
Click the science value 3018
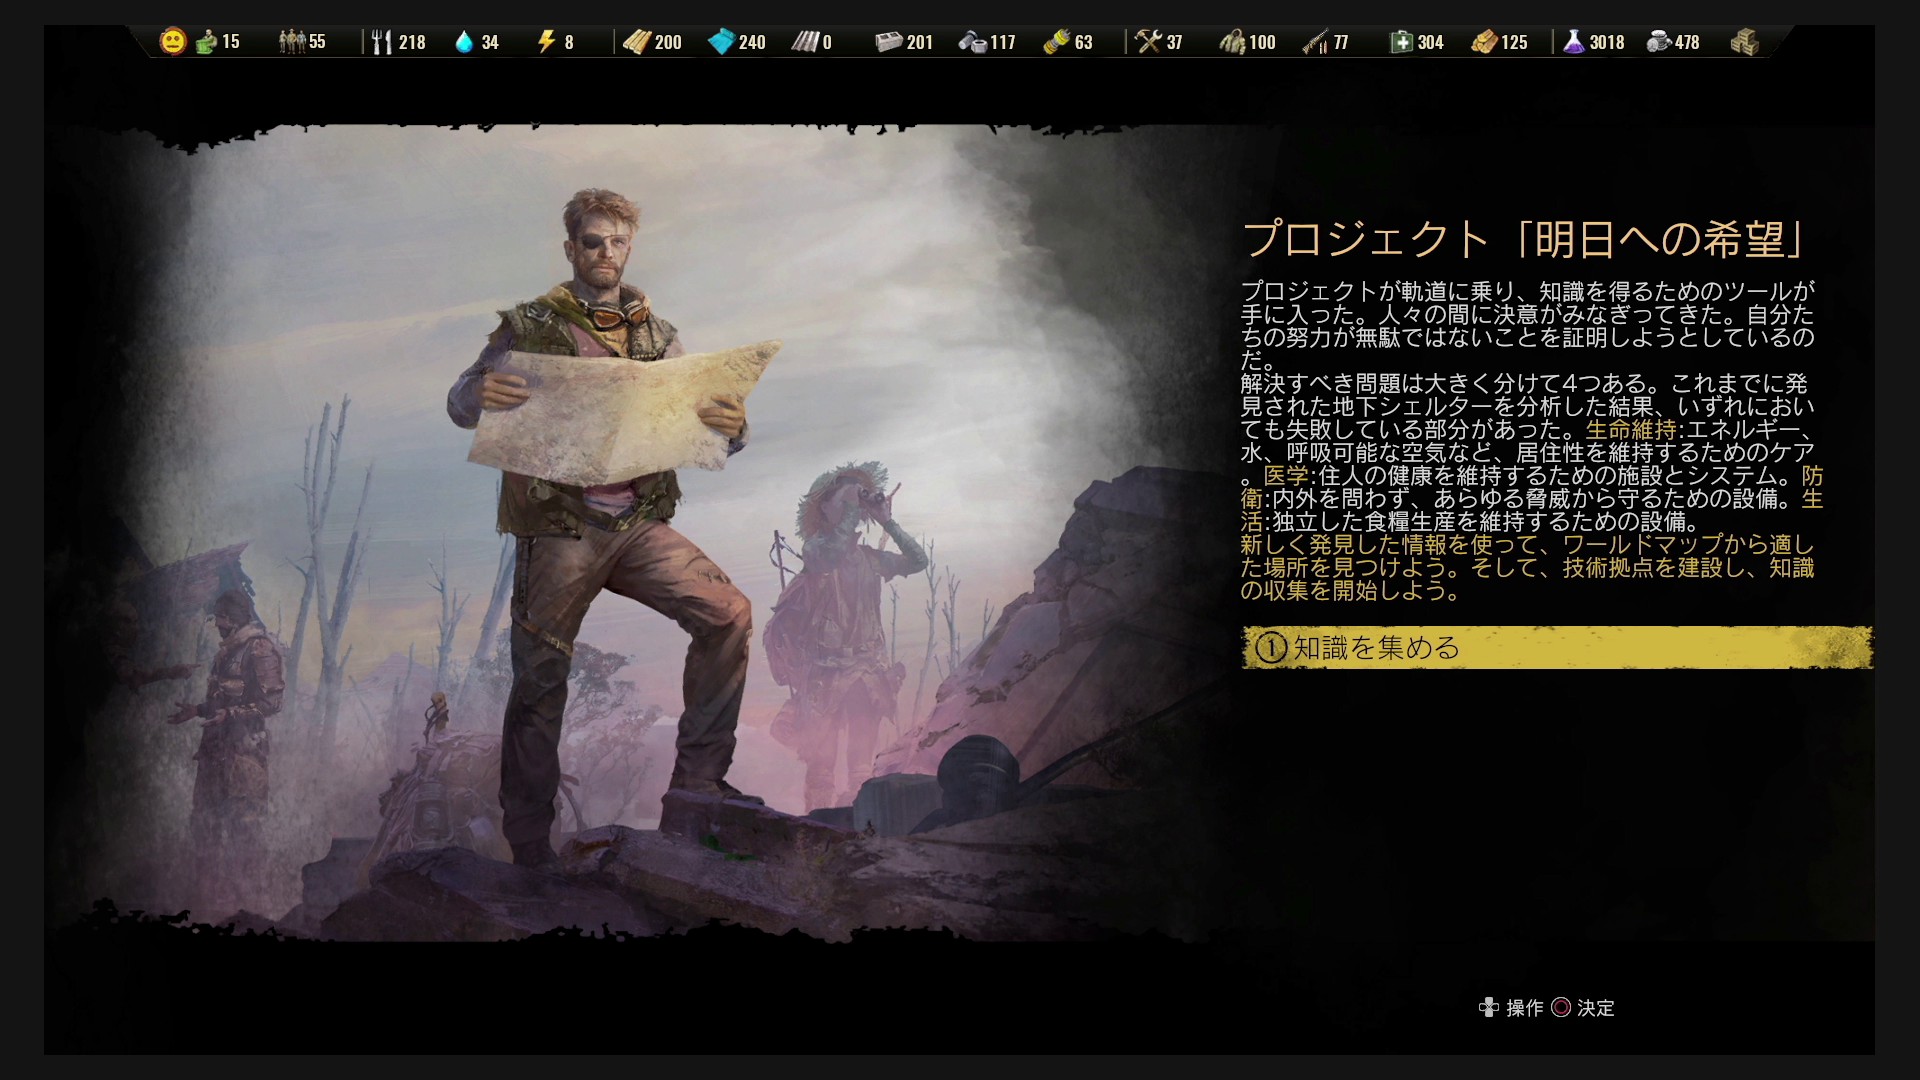[1607, 42]
